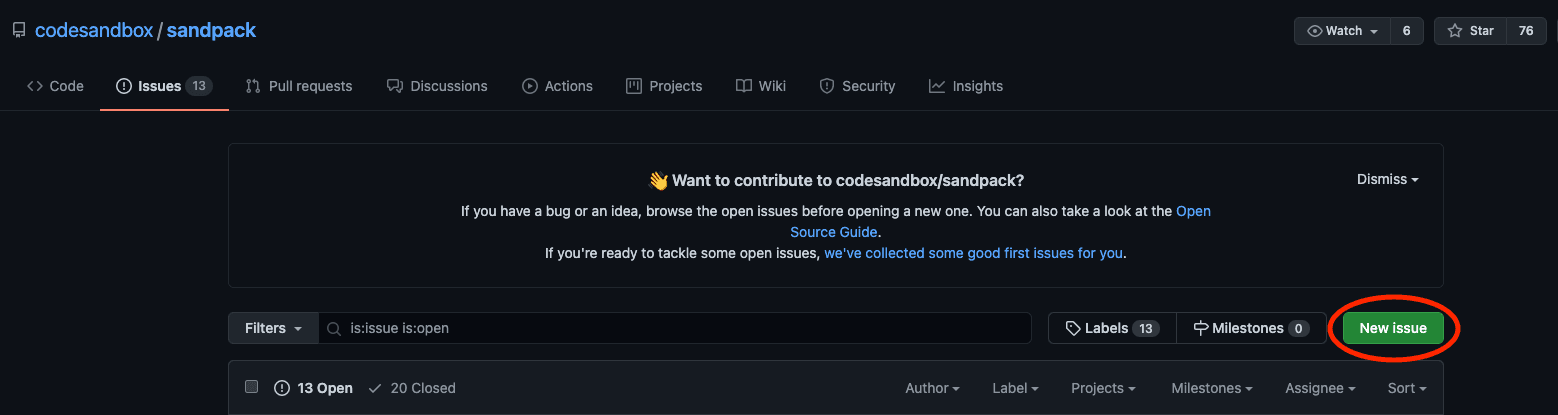Viewport: 1558px width, 415px height.
Task: Click the magnifier icon in the search box
Action: [x=334, y=328]
